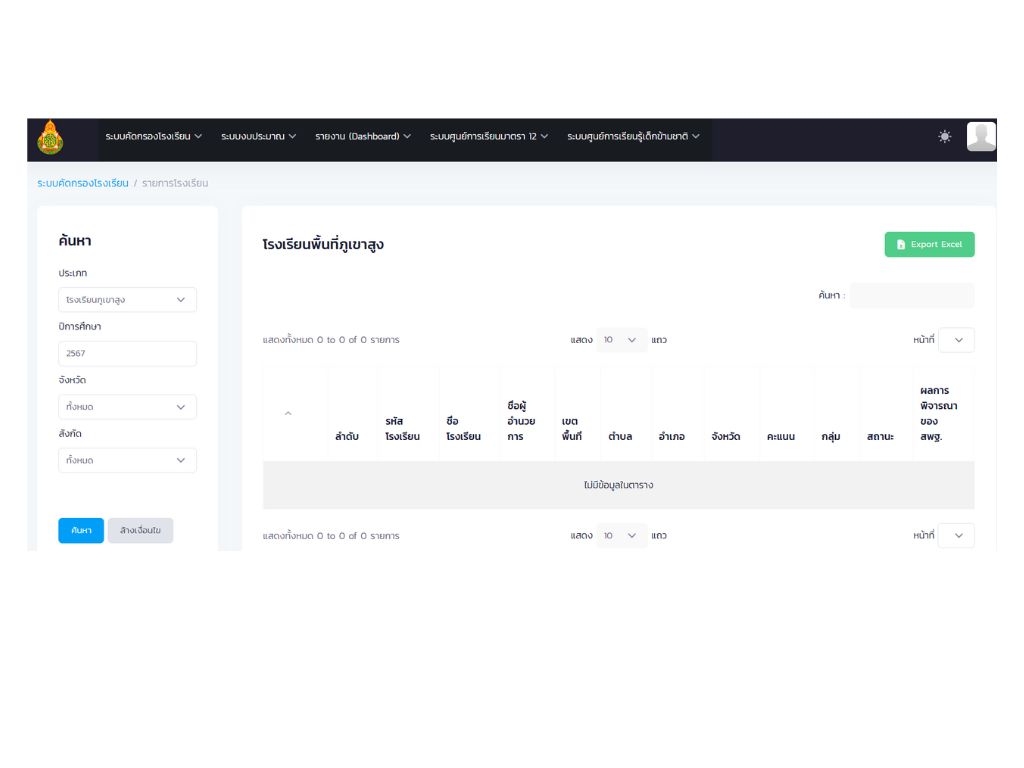This screenshot has height=768, width=1024.
Task: Toggle the light/dark theme sun icon
Action: (944, 137)
